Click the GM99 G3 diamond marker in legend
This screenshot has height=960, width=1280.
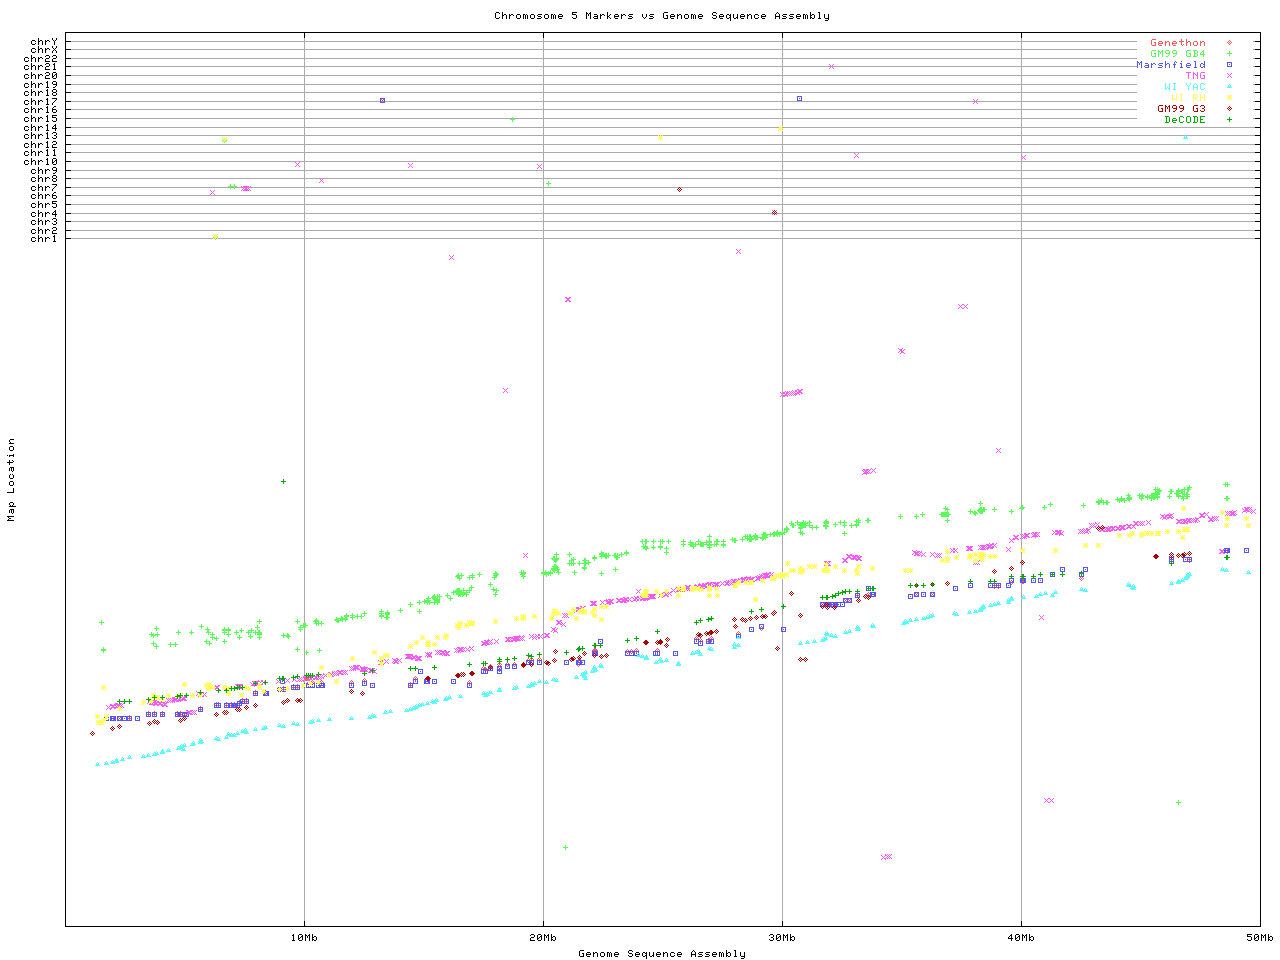(x=1229, y=109)
